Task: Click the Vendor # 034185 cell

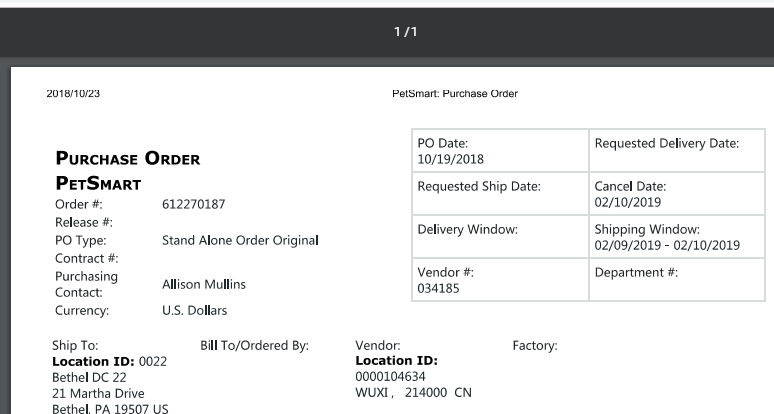Action: pos(499,280)
